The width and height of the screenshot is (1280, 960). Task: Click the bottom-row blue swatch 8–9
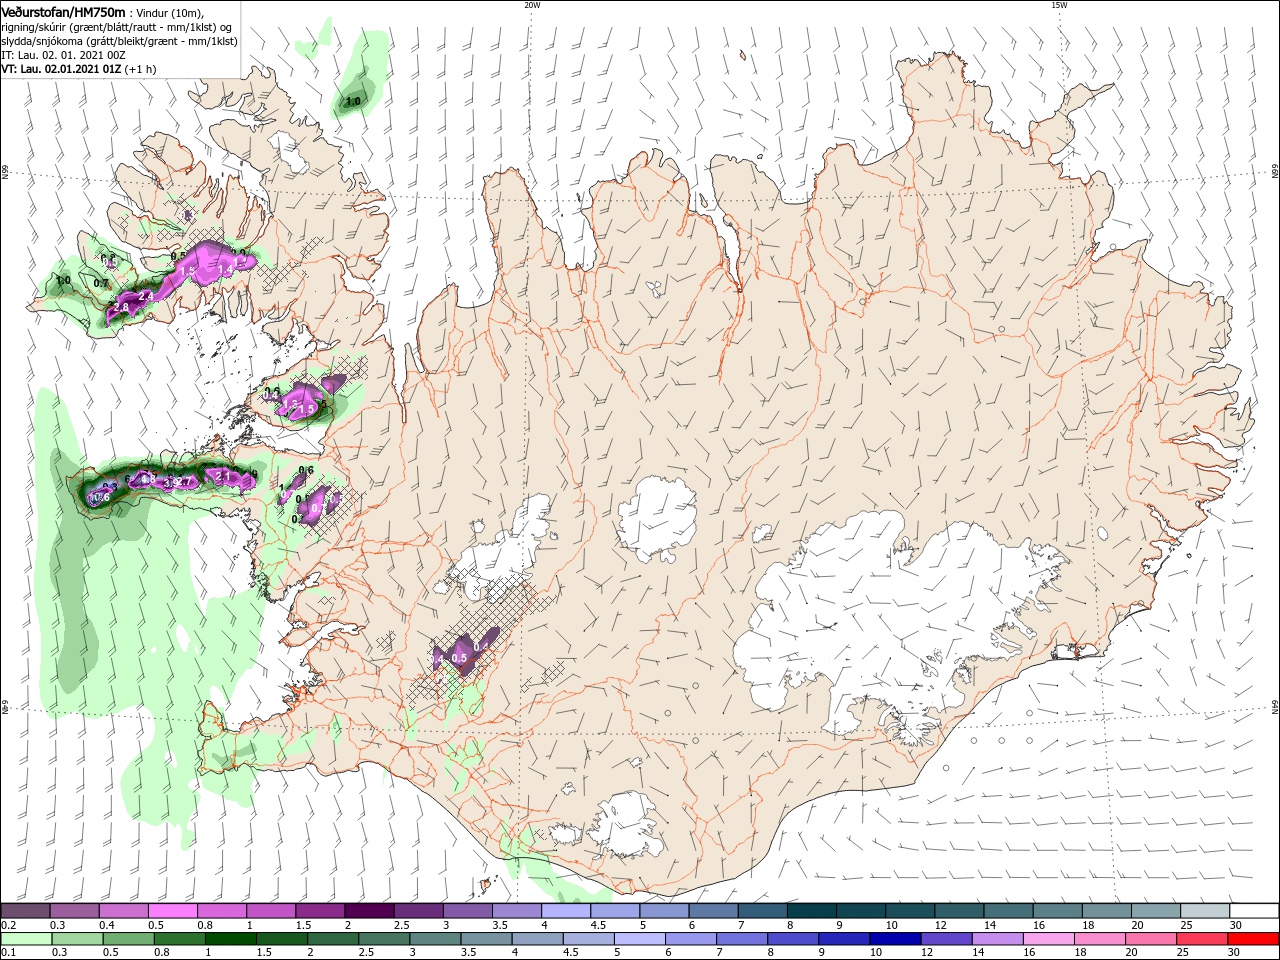tap(792, 939)
